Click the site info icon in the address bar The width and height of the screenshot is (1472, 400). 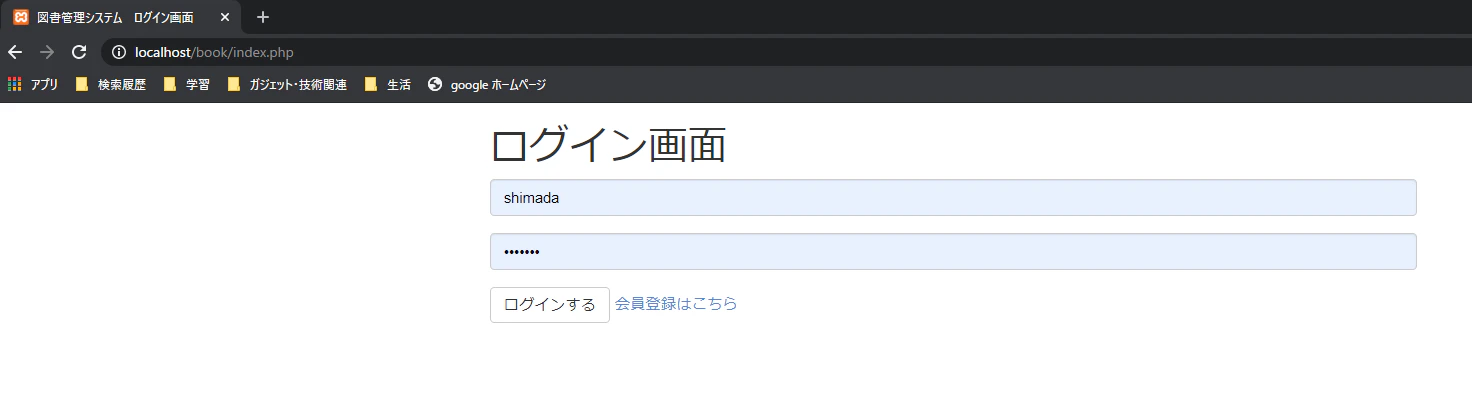(x=119, y=52)
